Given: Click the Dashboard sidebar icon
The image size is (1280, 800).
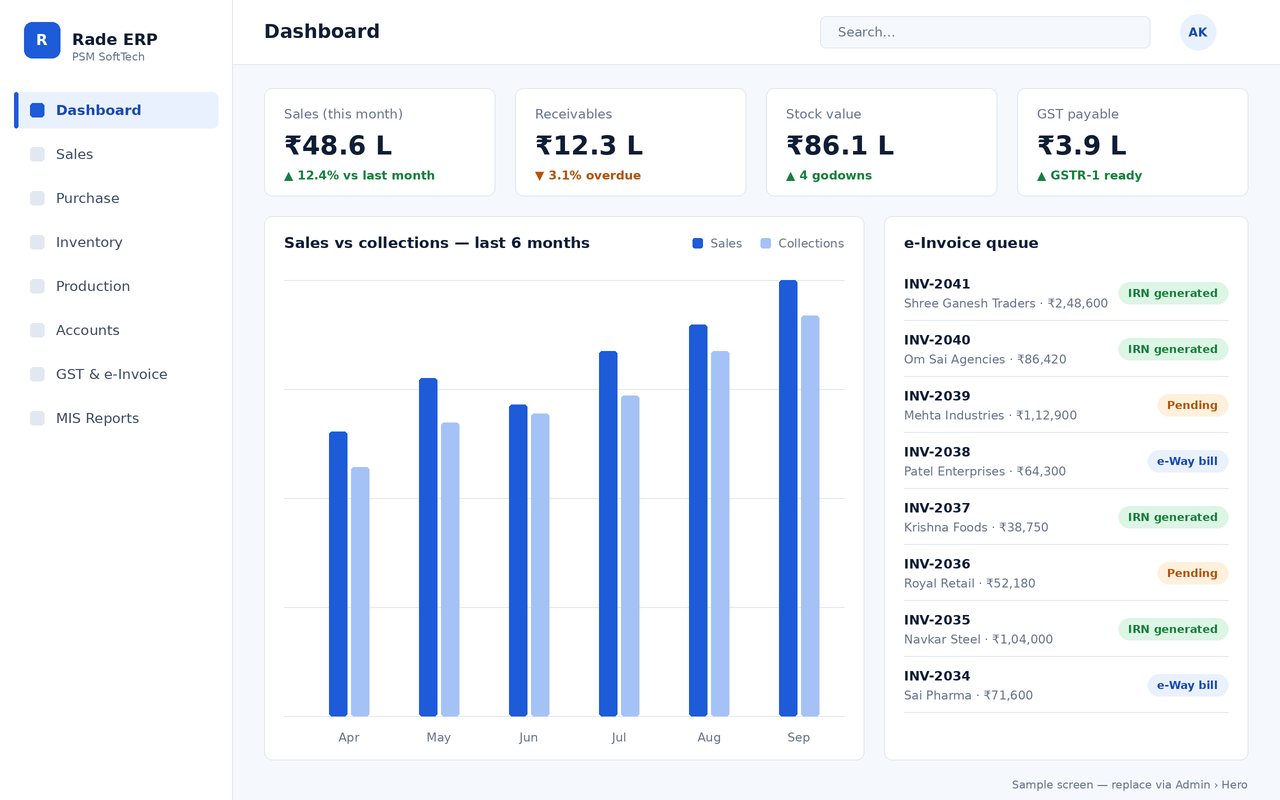Looking at the screenshot, I should point(37,110).
